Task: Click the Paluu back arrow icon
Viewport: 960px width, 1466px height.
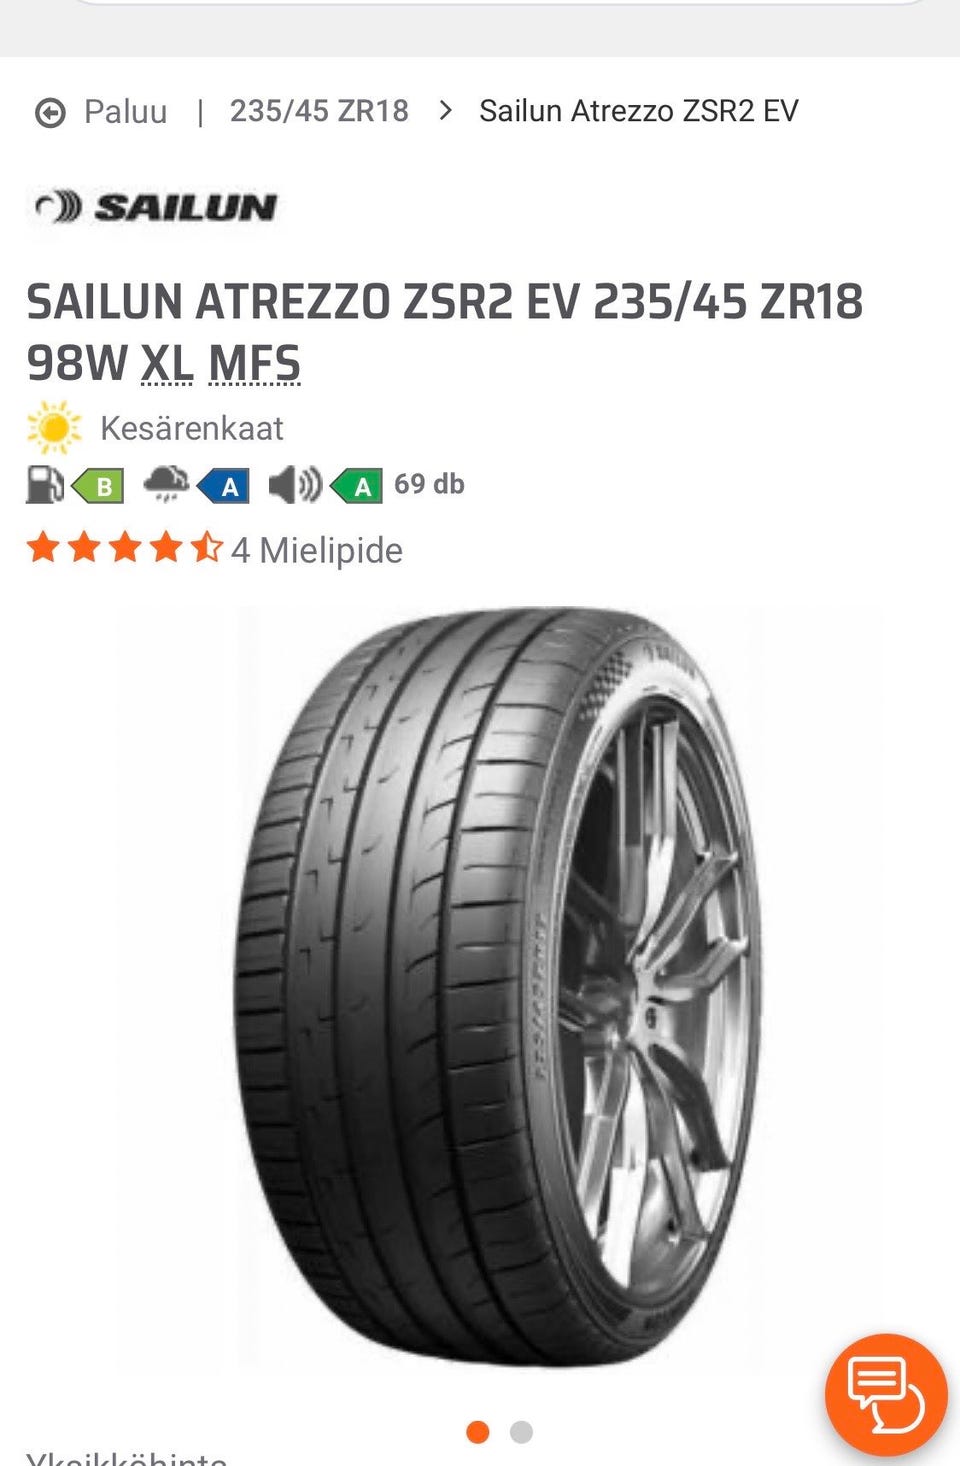Action: click(x=50, y=113)
